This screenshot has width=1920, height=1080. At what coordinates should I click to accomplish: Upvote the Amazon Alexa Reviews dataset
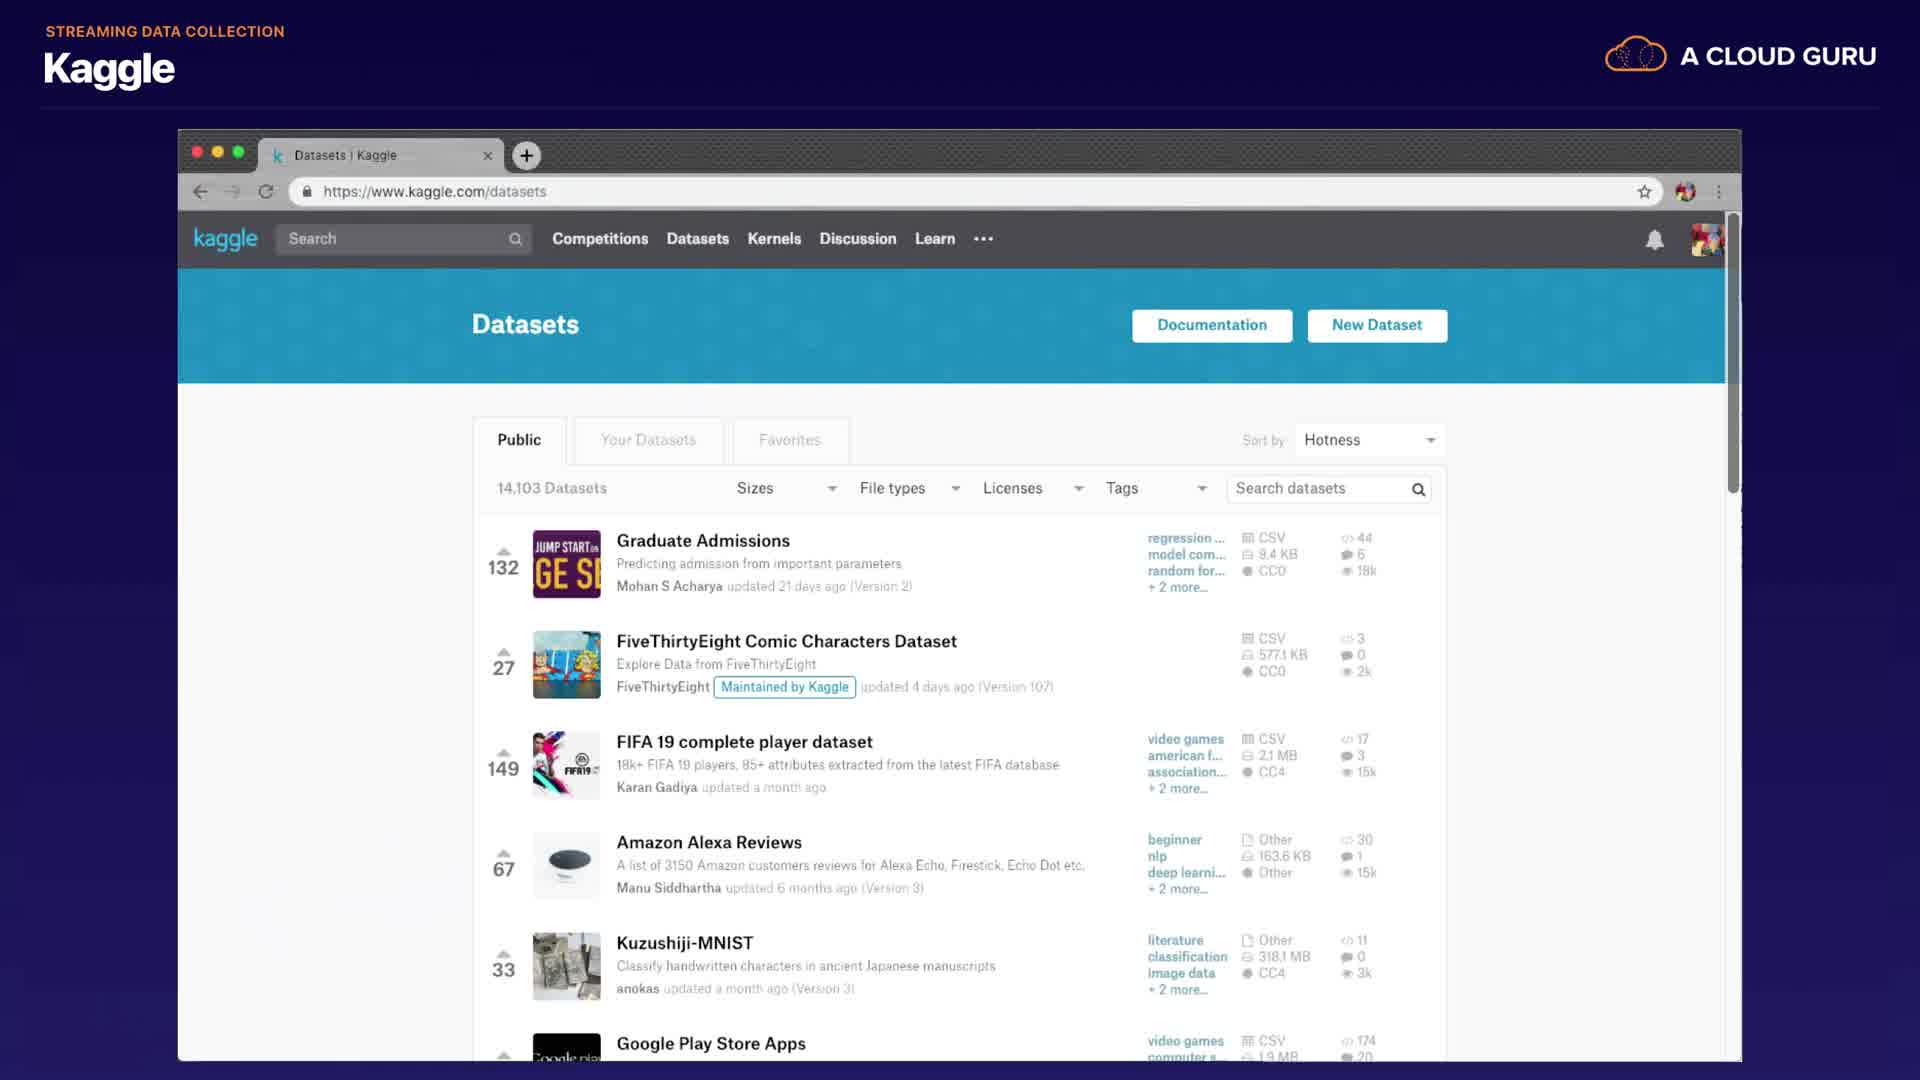click(504, 853)
